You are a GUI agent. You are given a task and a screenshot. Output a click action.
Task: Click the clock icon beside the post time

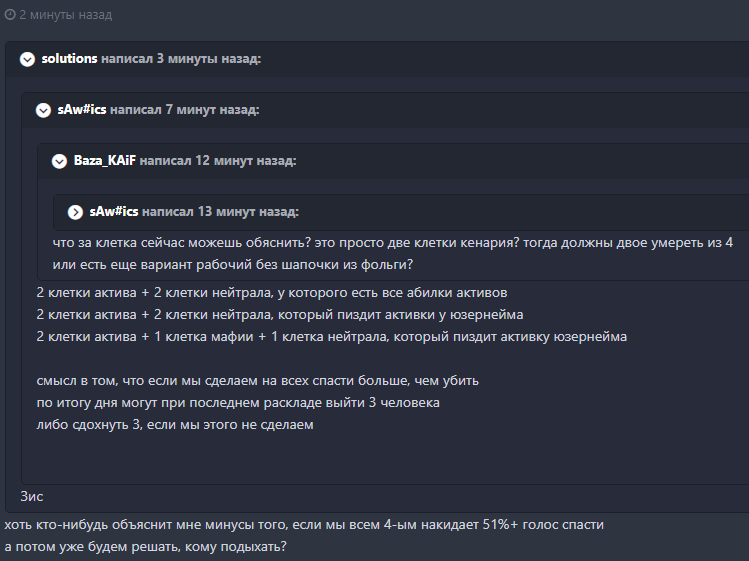pyautogui.click(x=10, y=16)
